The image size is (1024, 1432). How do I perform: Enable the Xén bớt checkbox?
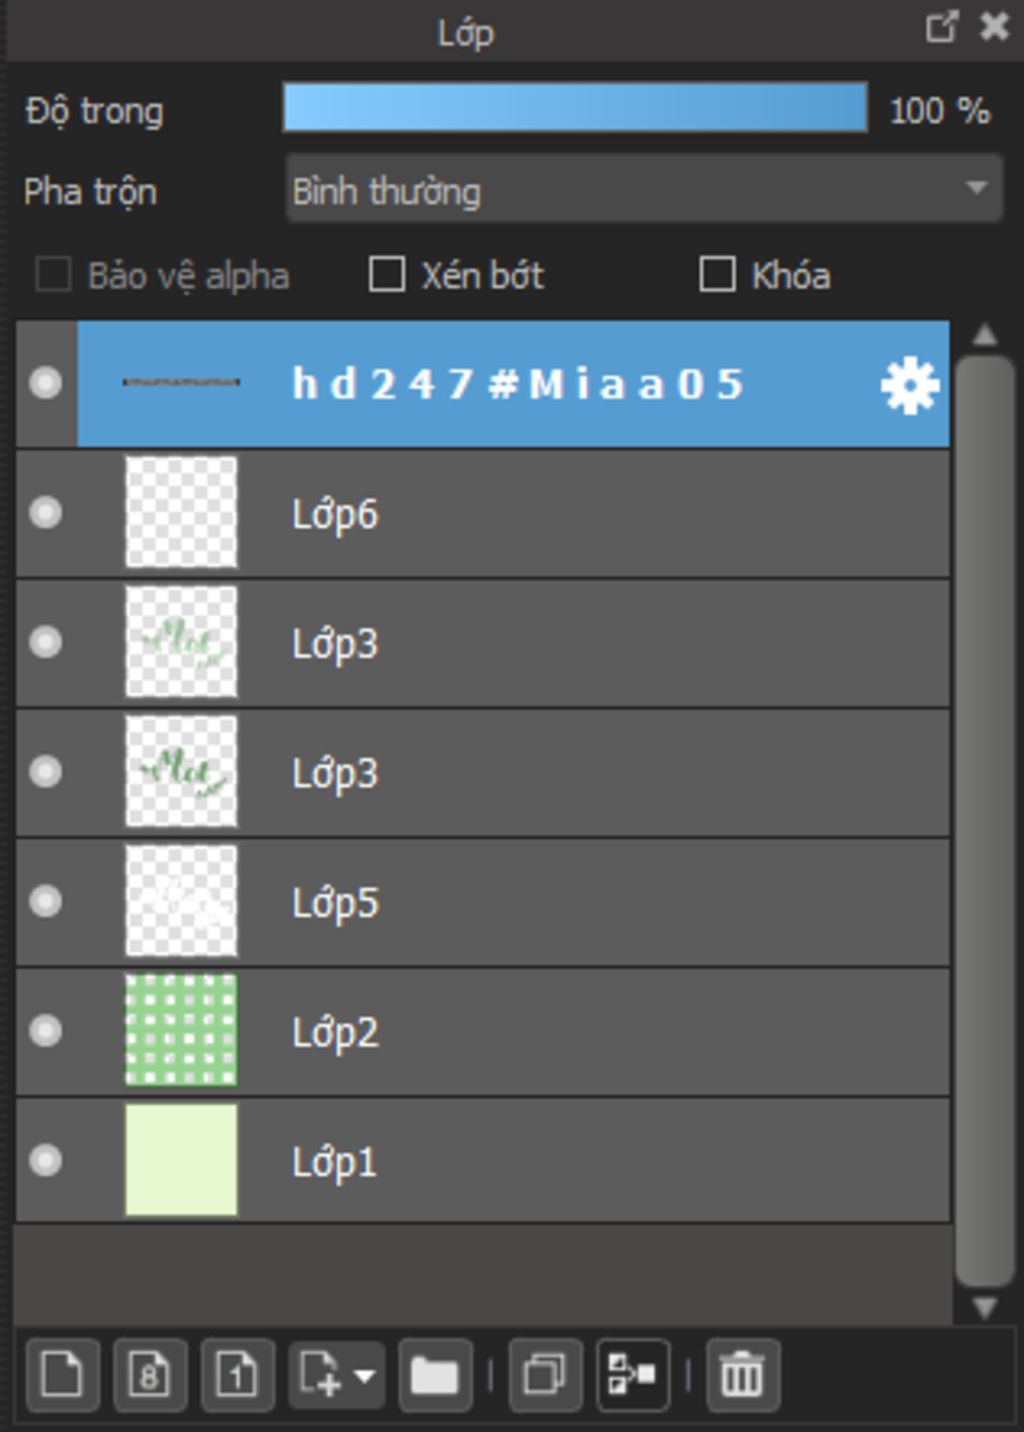(x=387, y=274)
